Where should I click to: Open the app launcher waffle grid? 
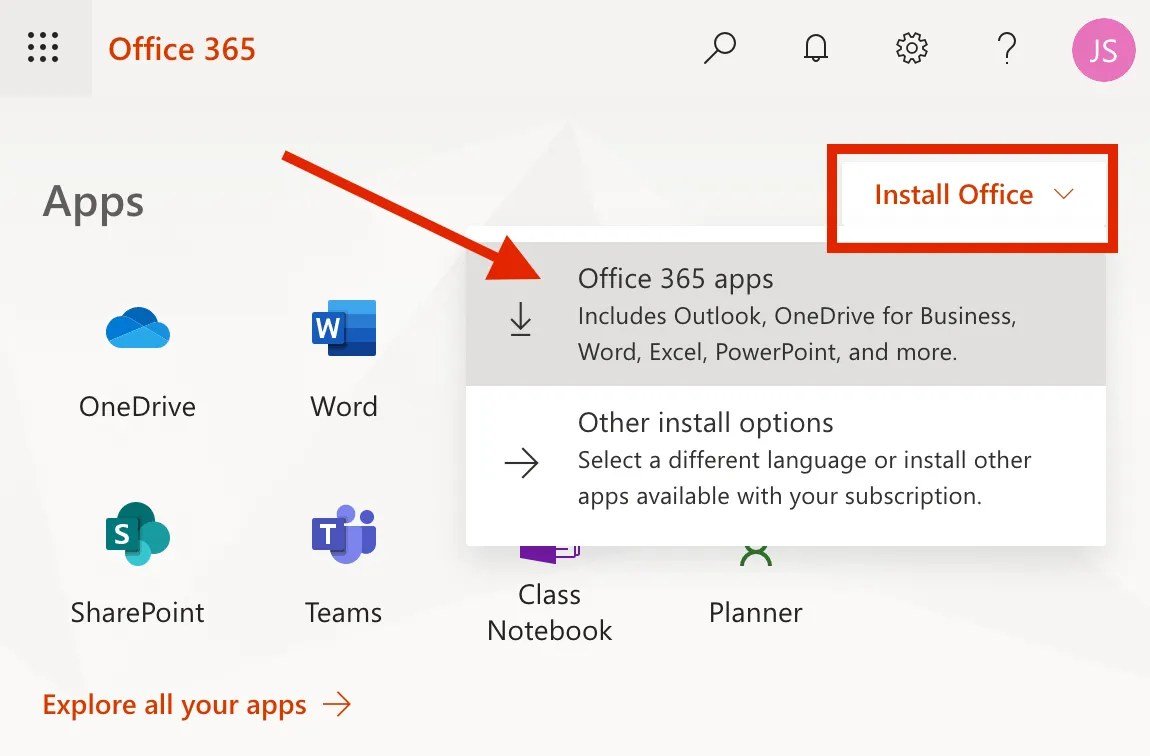click(x=43, y=48)
